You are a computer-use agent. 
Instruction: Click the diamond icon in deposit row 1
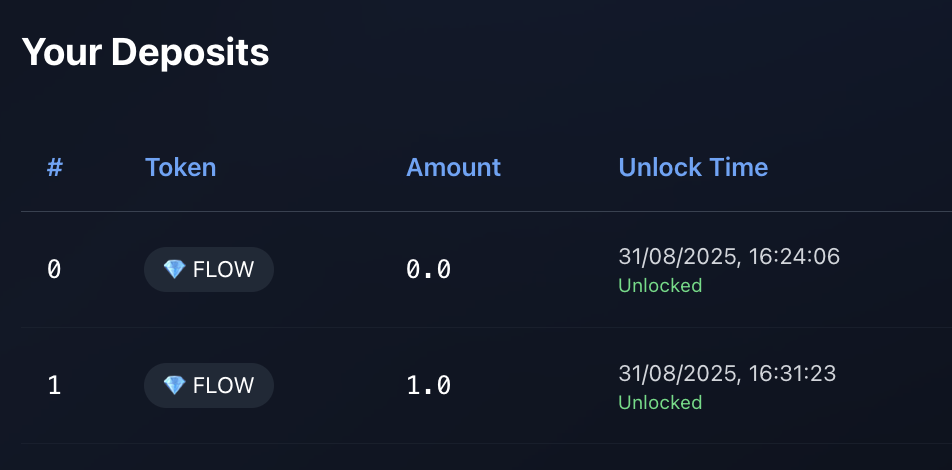click(x=174, y=385)
